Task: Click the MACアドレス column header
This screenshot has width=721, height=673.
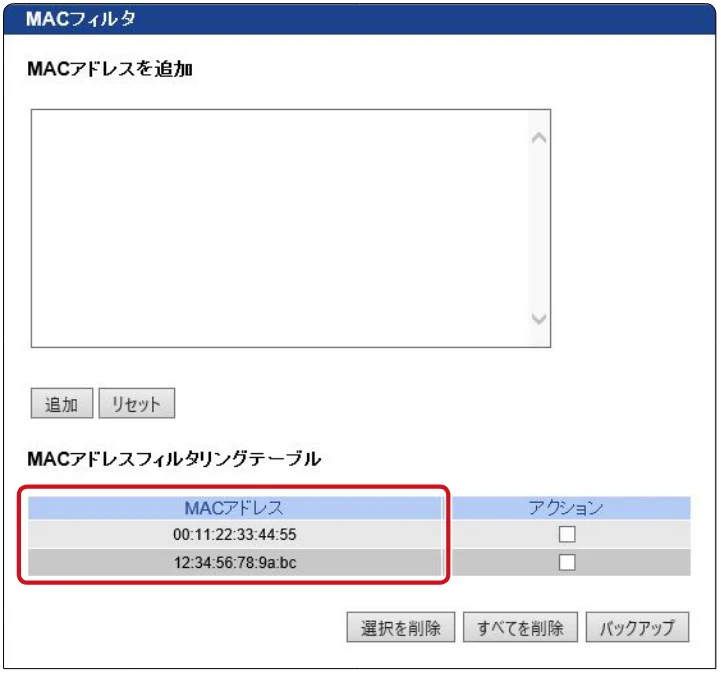Action: [235, 508]
